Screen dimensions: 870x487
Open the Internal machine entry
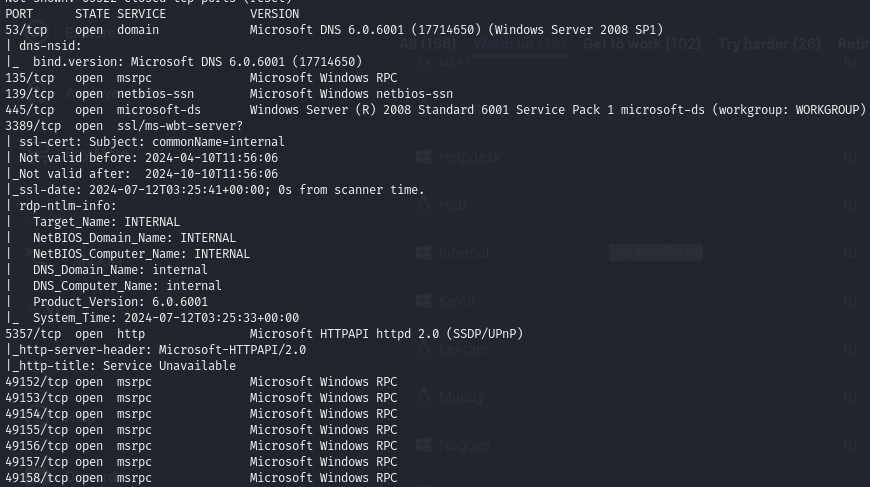click(465, 253)
